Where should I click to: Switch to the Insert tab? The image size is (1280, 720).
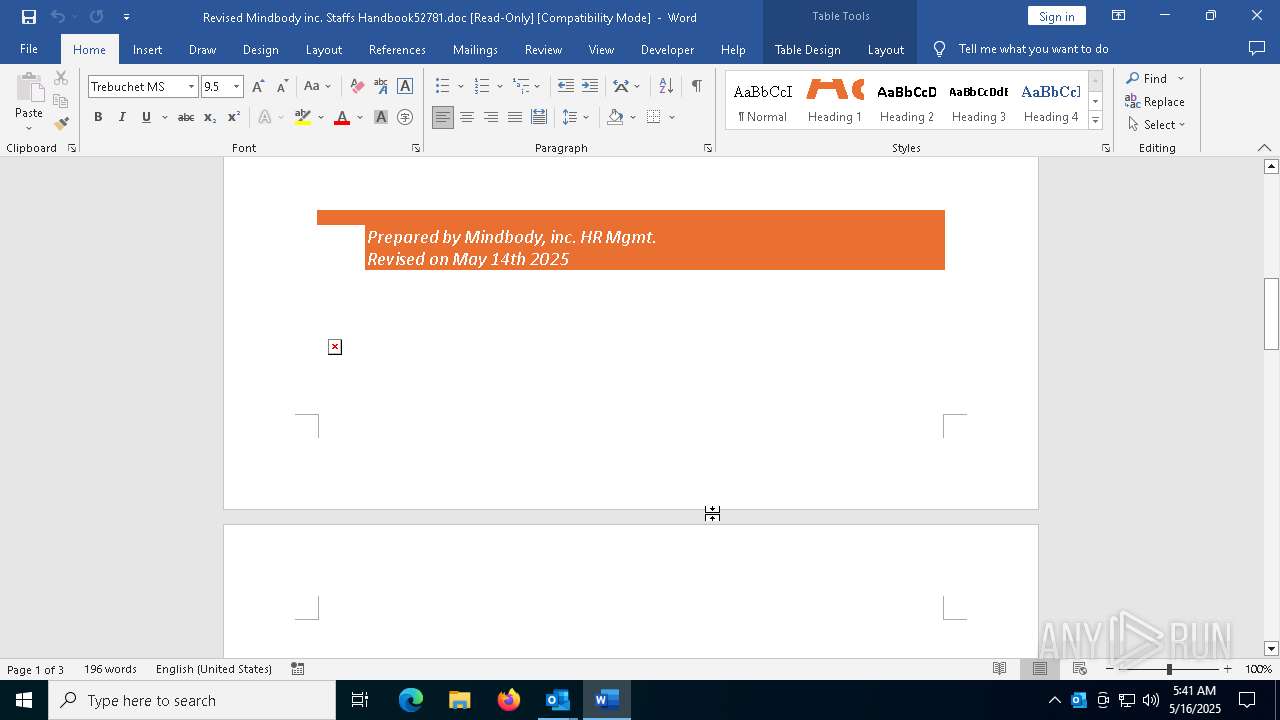(148, 50)
